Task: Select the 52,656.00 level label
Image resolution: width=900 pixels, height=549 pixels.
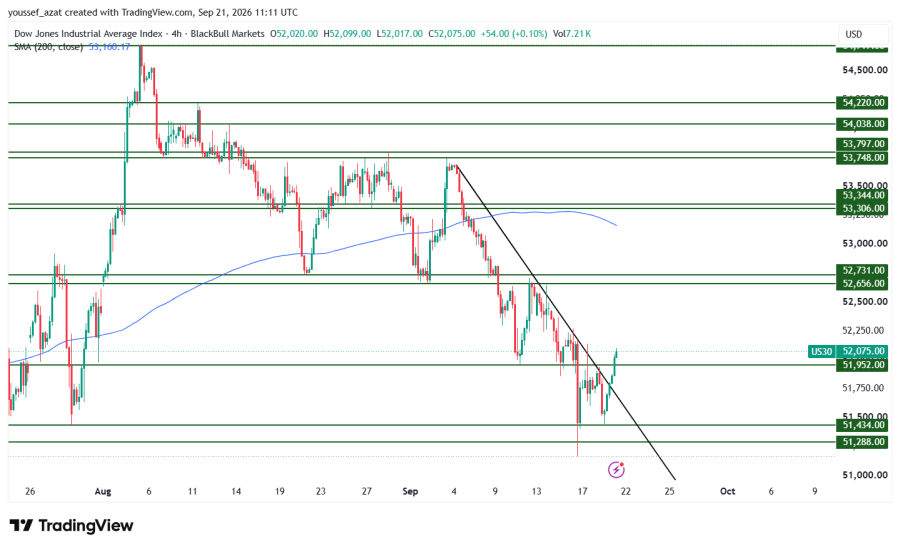Action: tap(863, 284)
